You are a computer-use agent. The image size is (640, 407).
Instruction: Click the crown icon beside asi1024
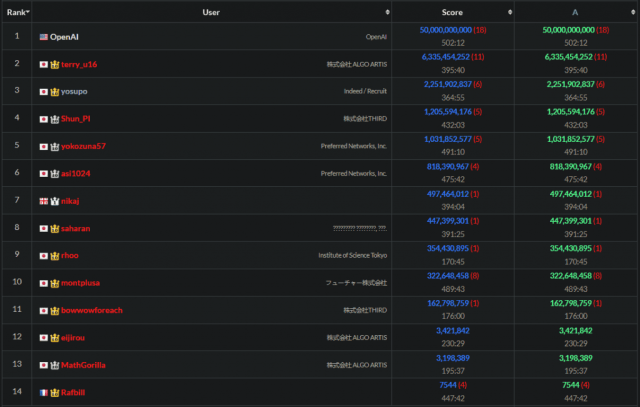click(55, 174)
